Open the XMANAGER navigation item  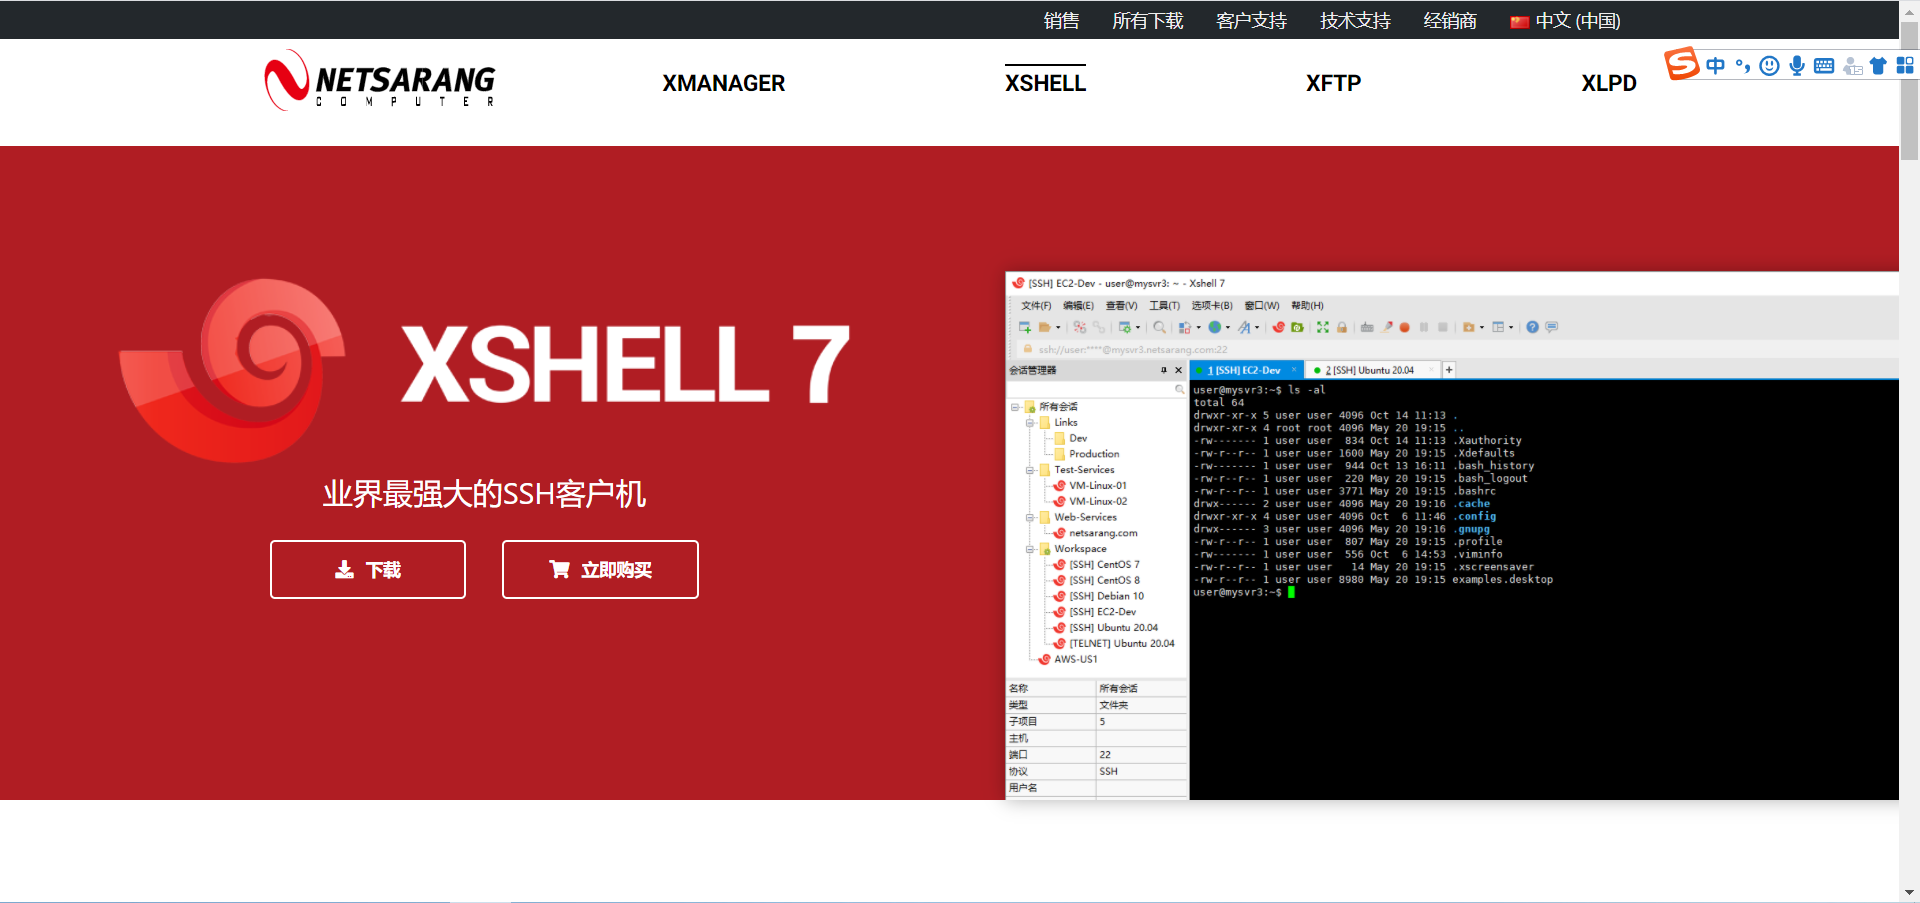(723, 83)
